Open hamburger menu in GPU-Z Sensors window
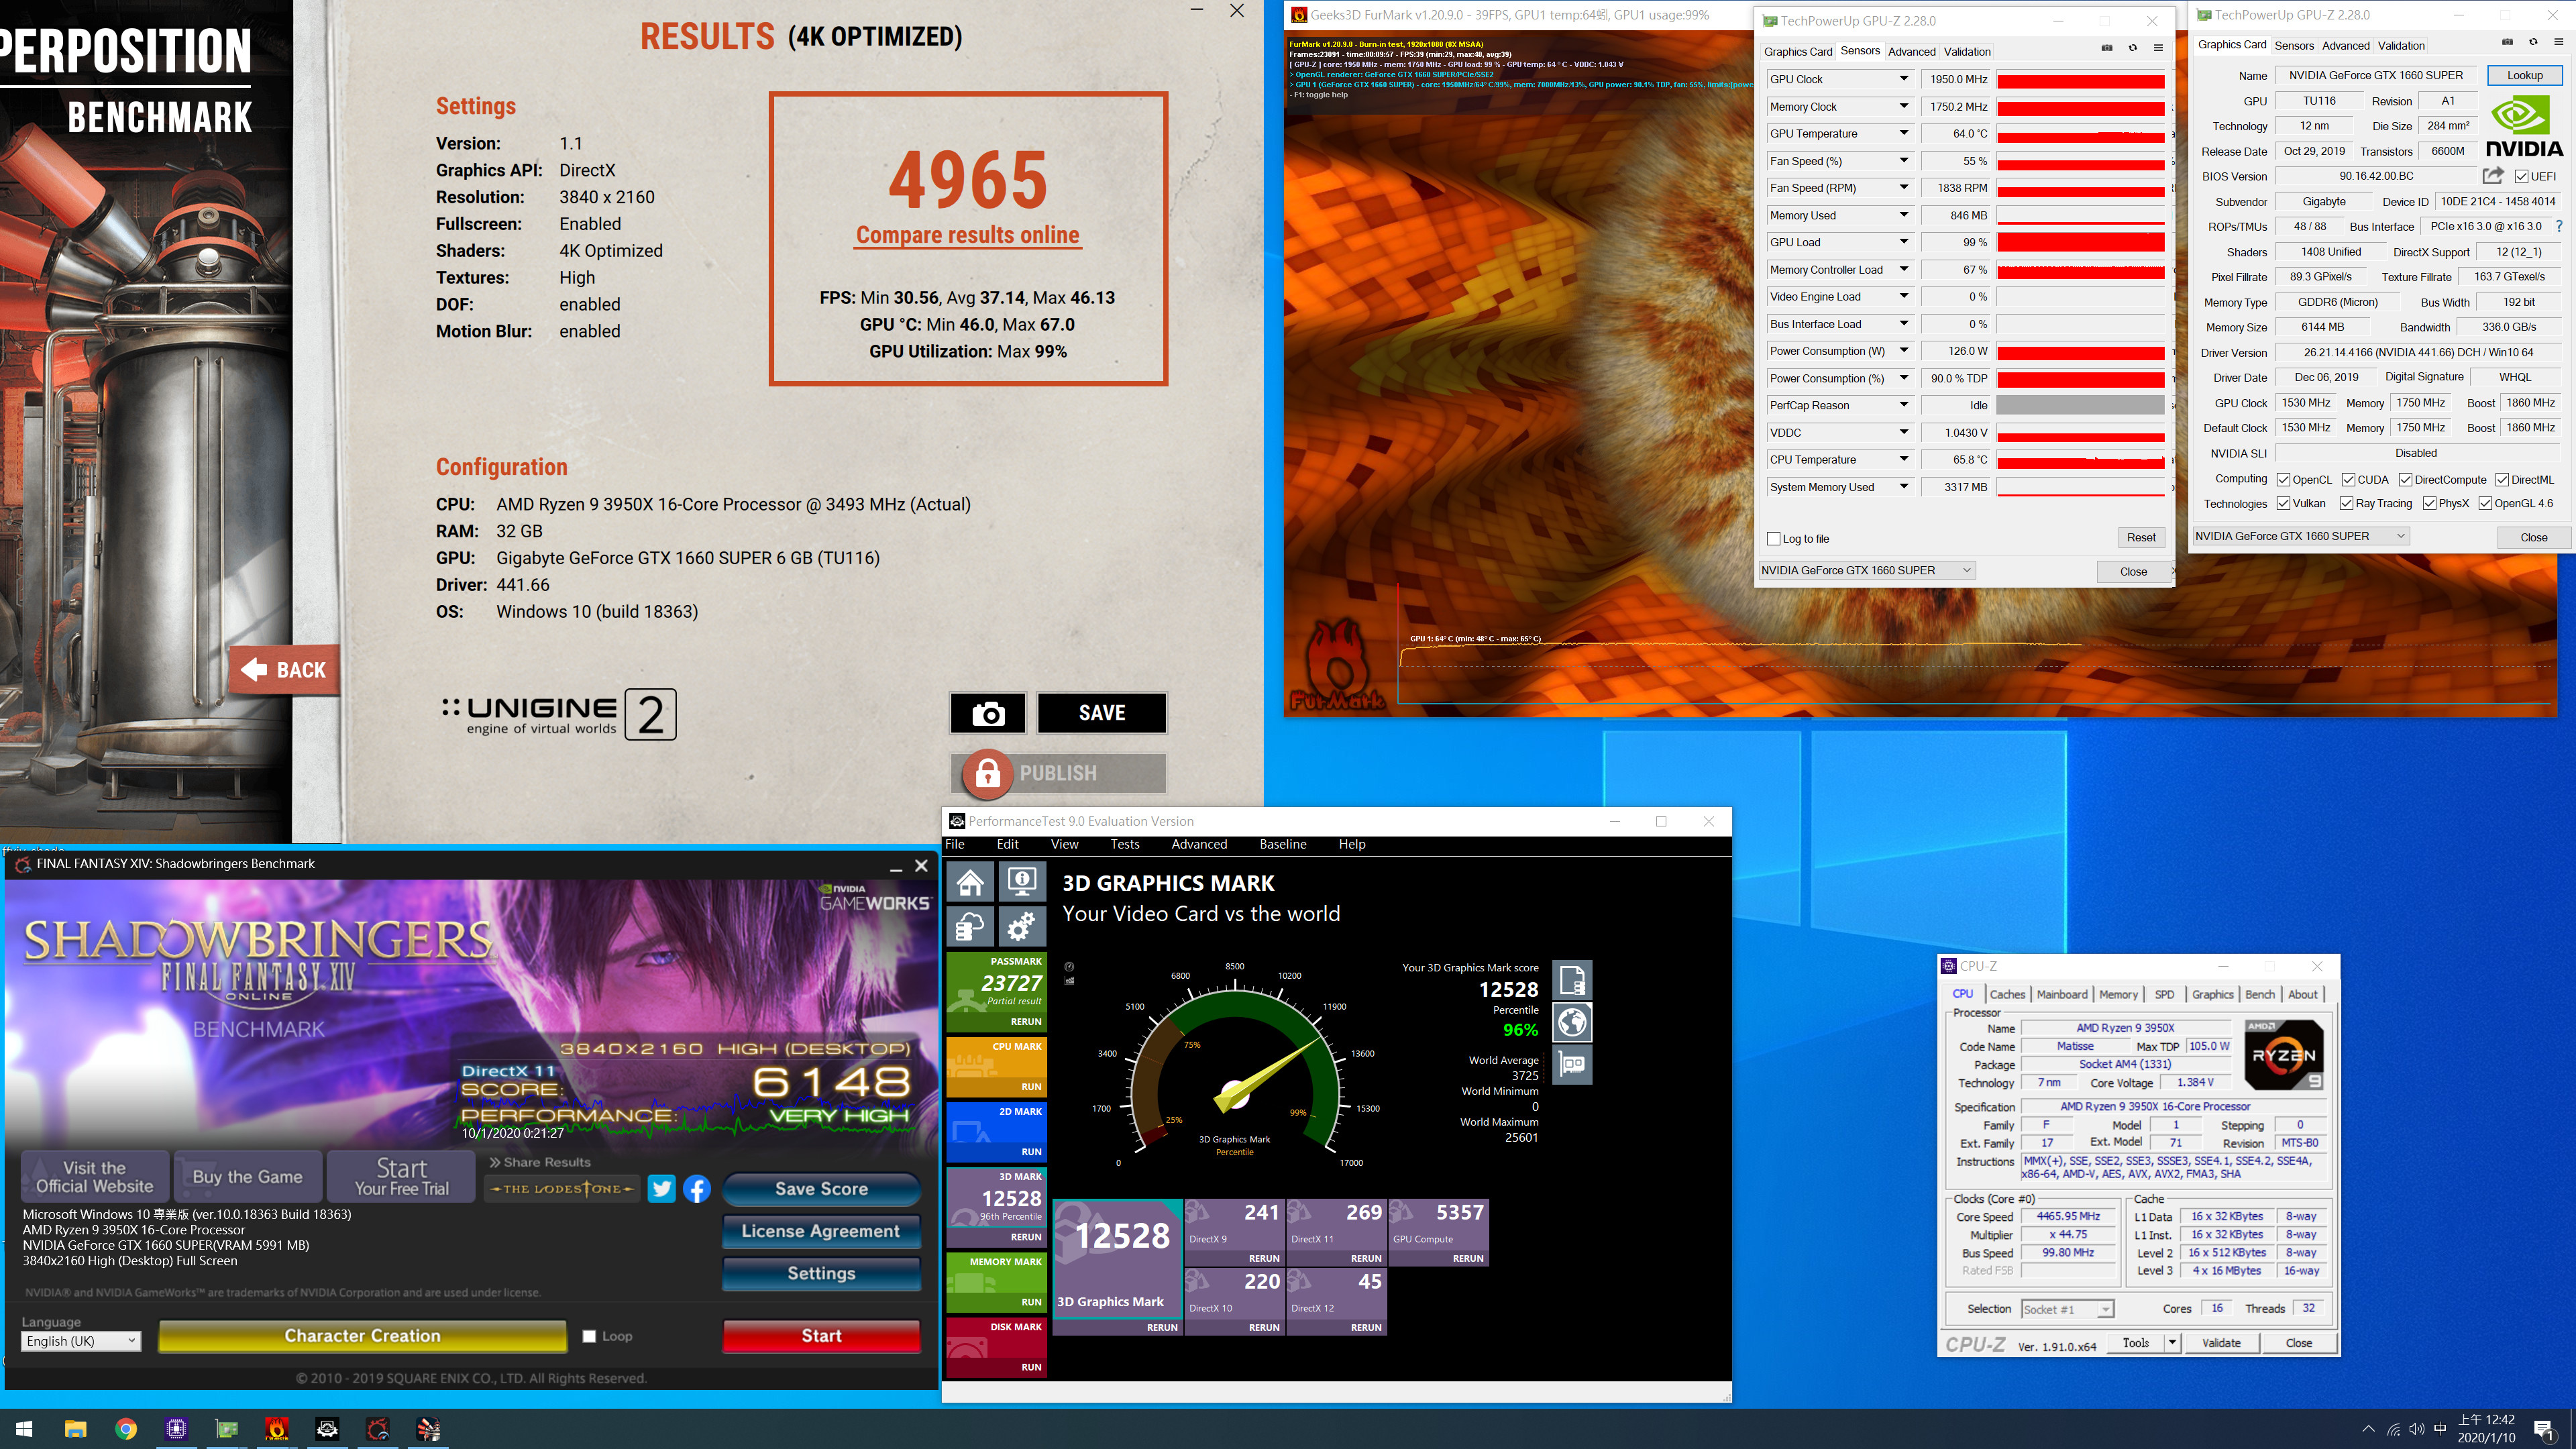This screenshot has width=2576, height=1449. [2158, 49]
